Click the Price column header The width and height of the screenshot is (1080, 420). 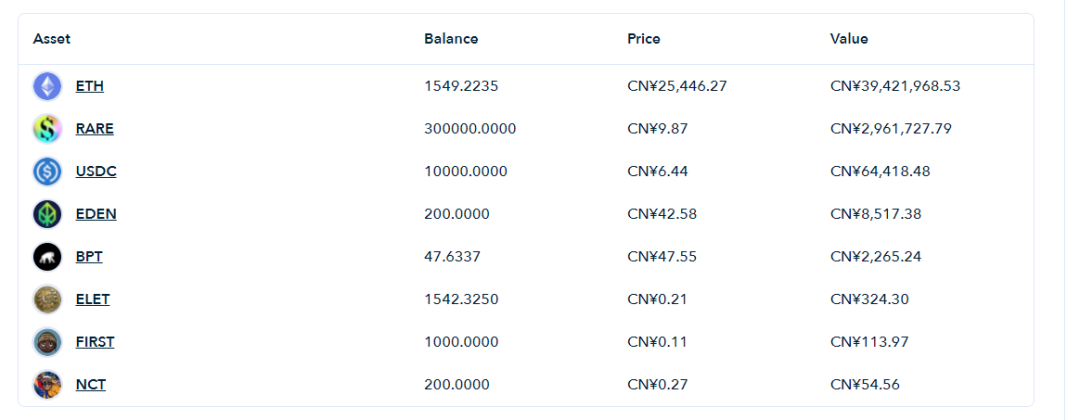tap(644, 39)
